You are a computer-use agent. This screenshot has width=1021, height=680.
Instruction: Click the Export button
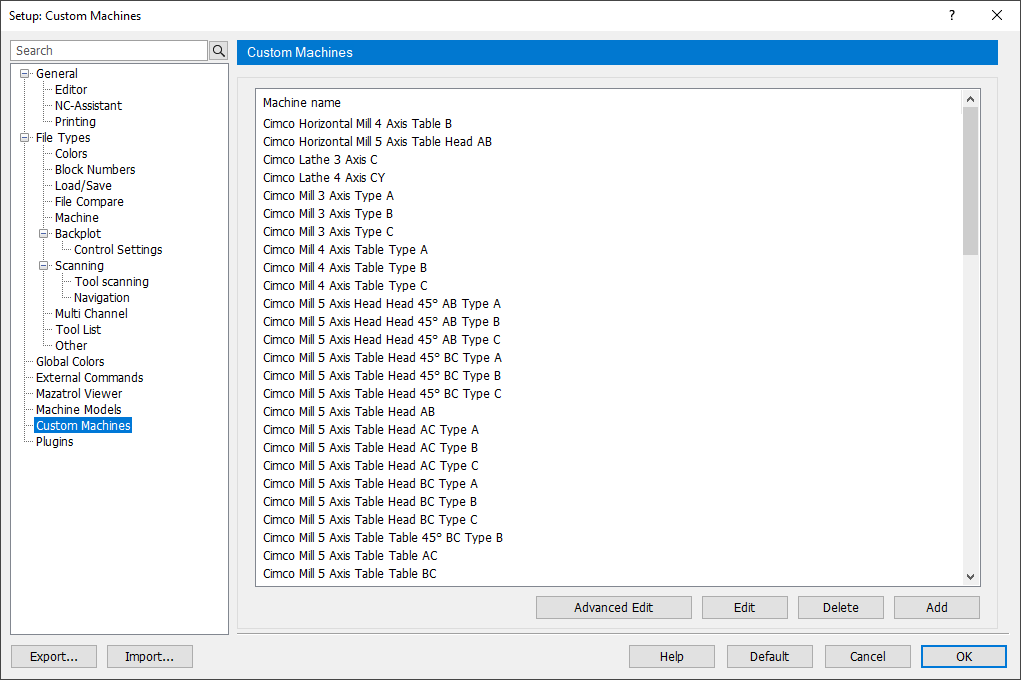pyautogui.click(x=53, y=656)
